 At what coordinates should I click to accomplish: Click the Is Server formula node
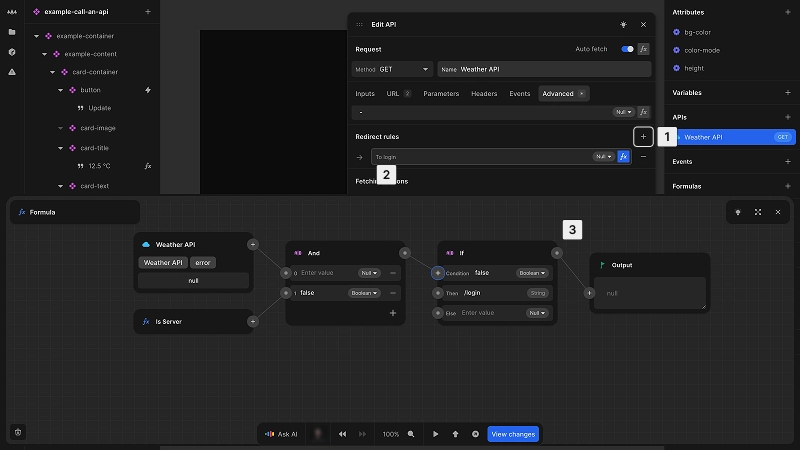[x=193, y=321]
